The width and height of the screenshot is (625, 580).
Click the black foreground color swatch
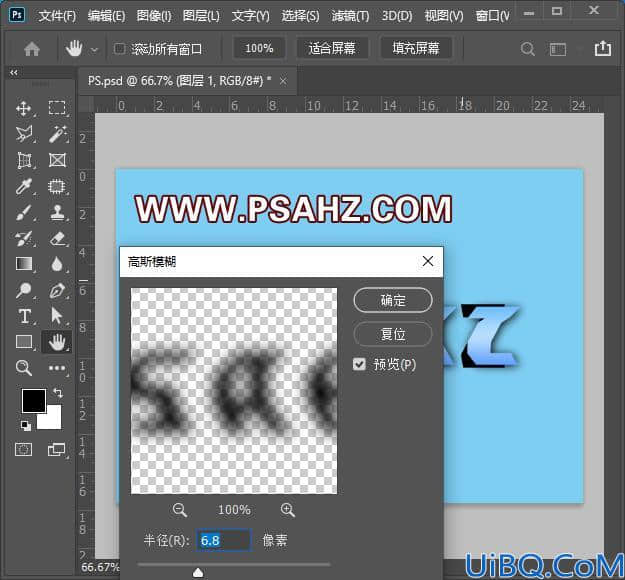33,401
